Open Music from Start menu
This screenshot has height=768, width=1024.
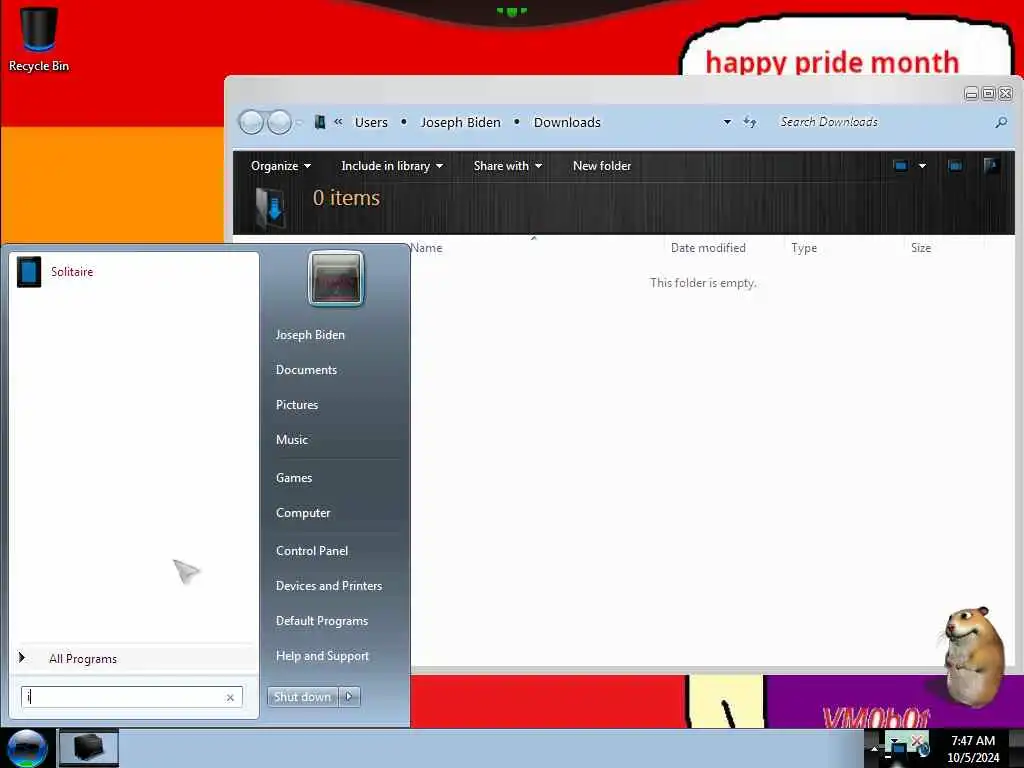tap(292, 440)
